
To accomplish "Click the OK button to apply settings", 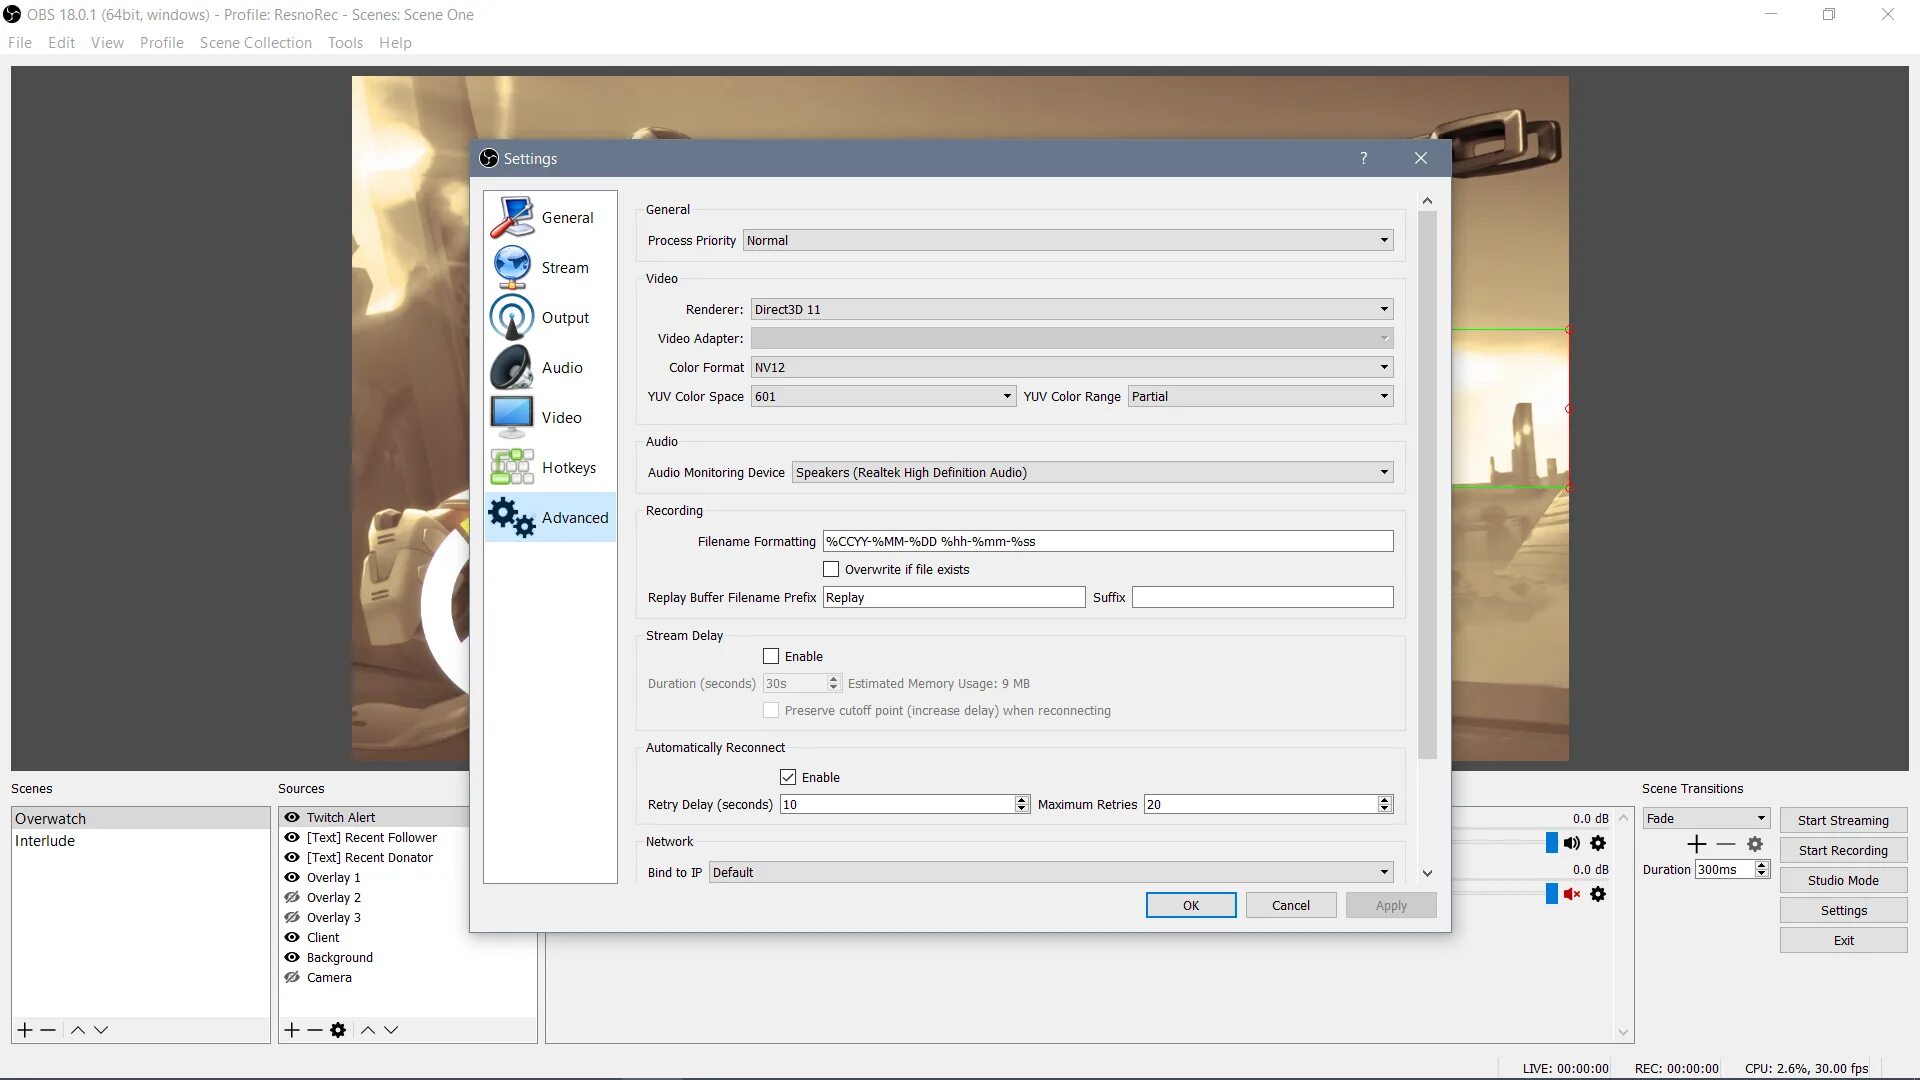I will click(1189, 905).
